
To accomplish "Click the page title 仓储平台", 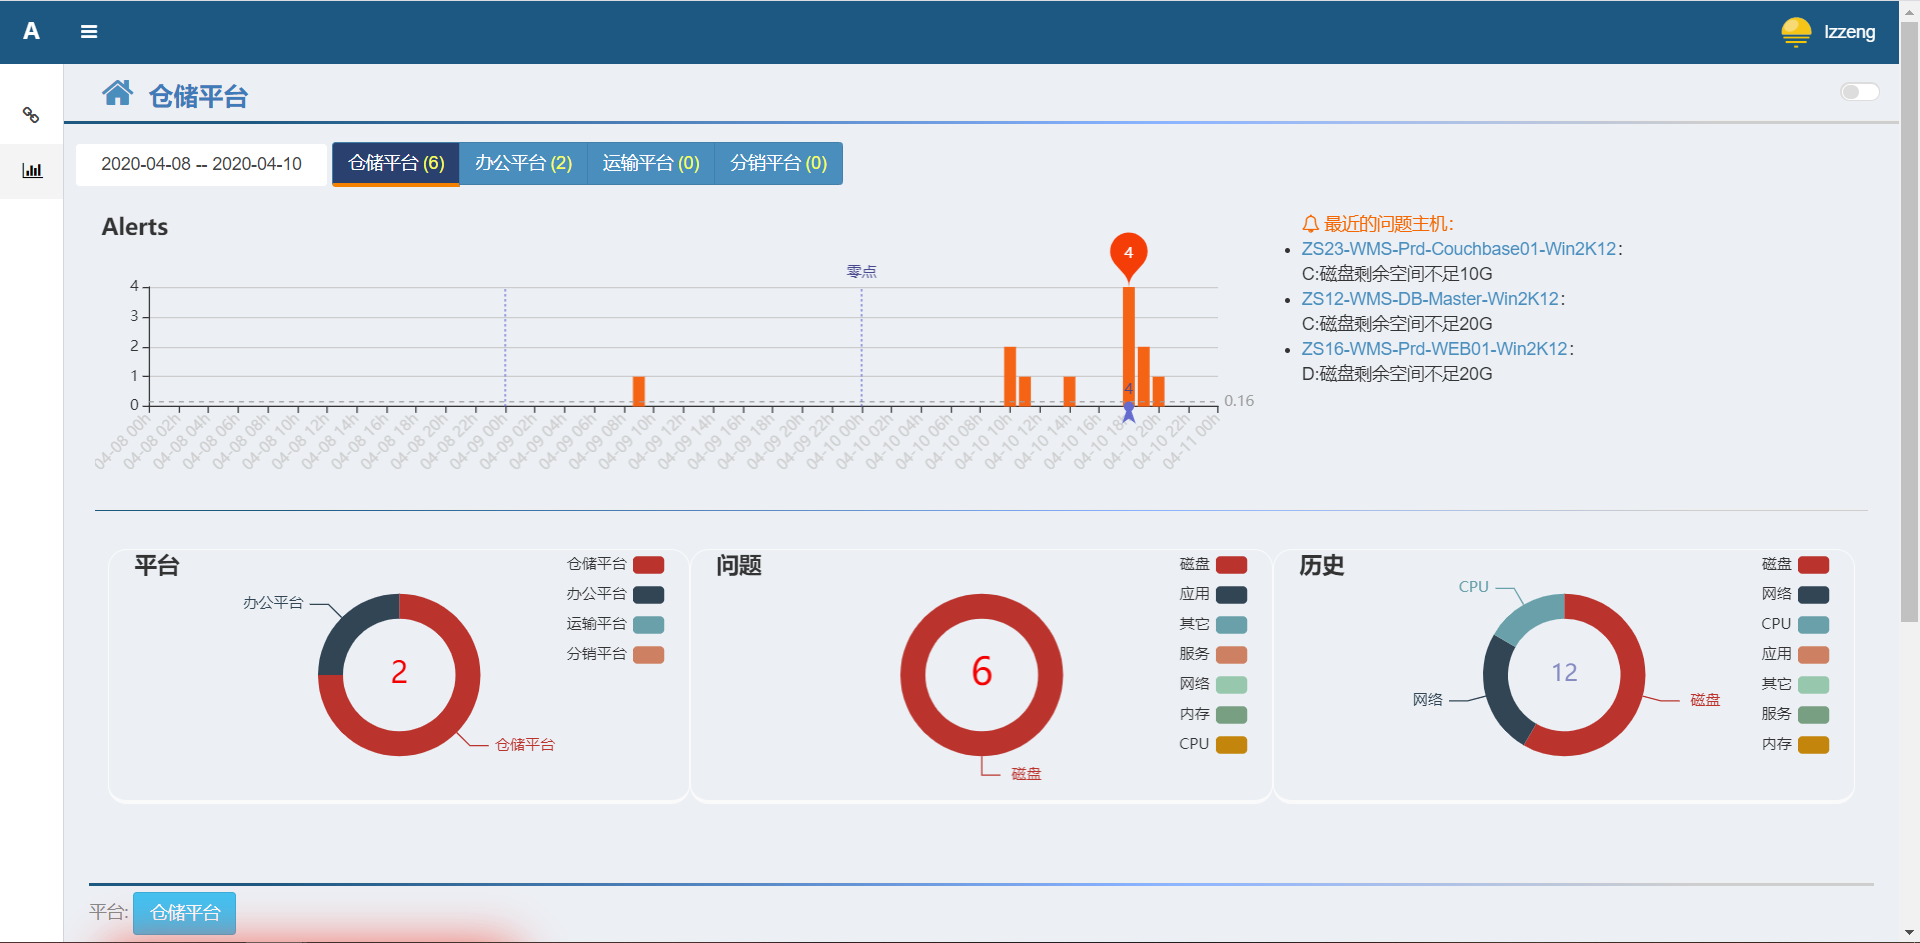I will pyautogui.click(x=198, y=96).
